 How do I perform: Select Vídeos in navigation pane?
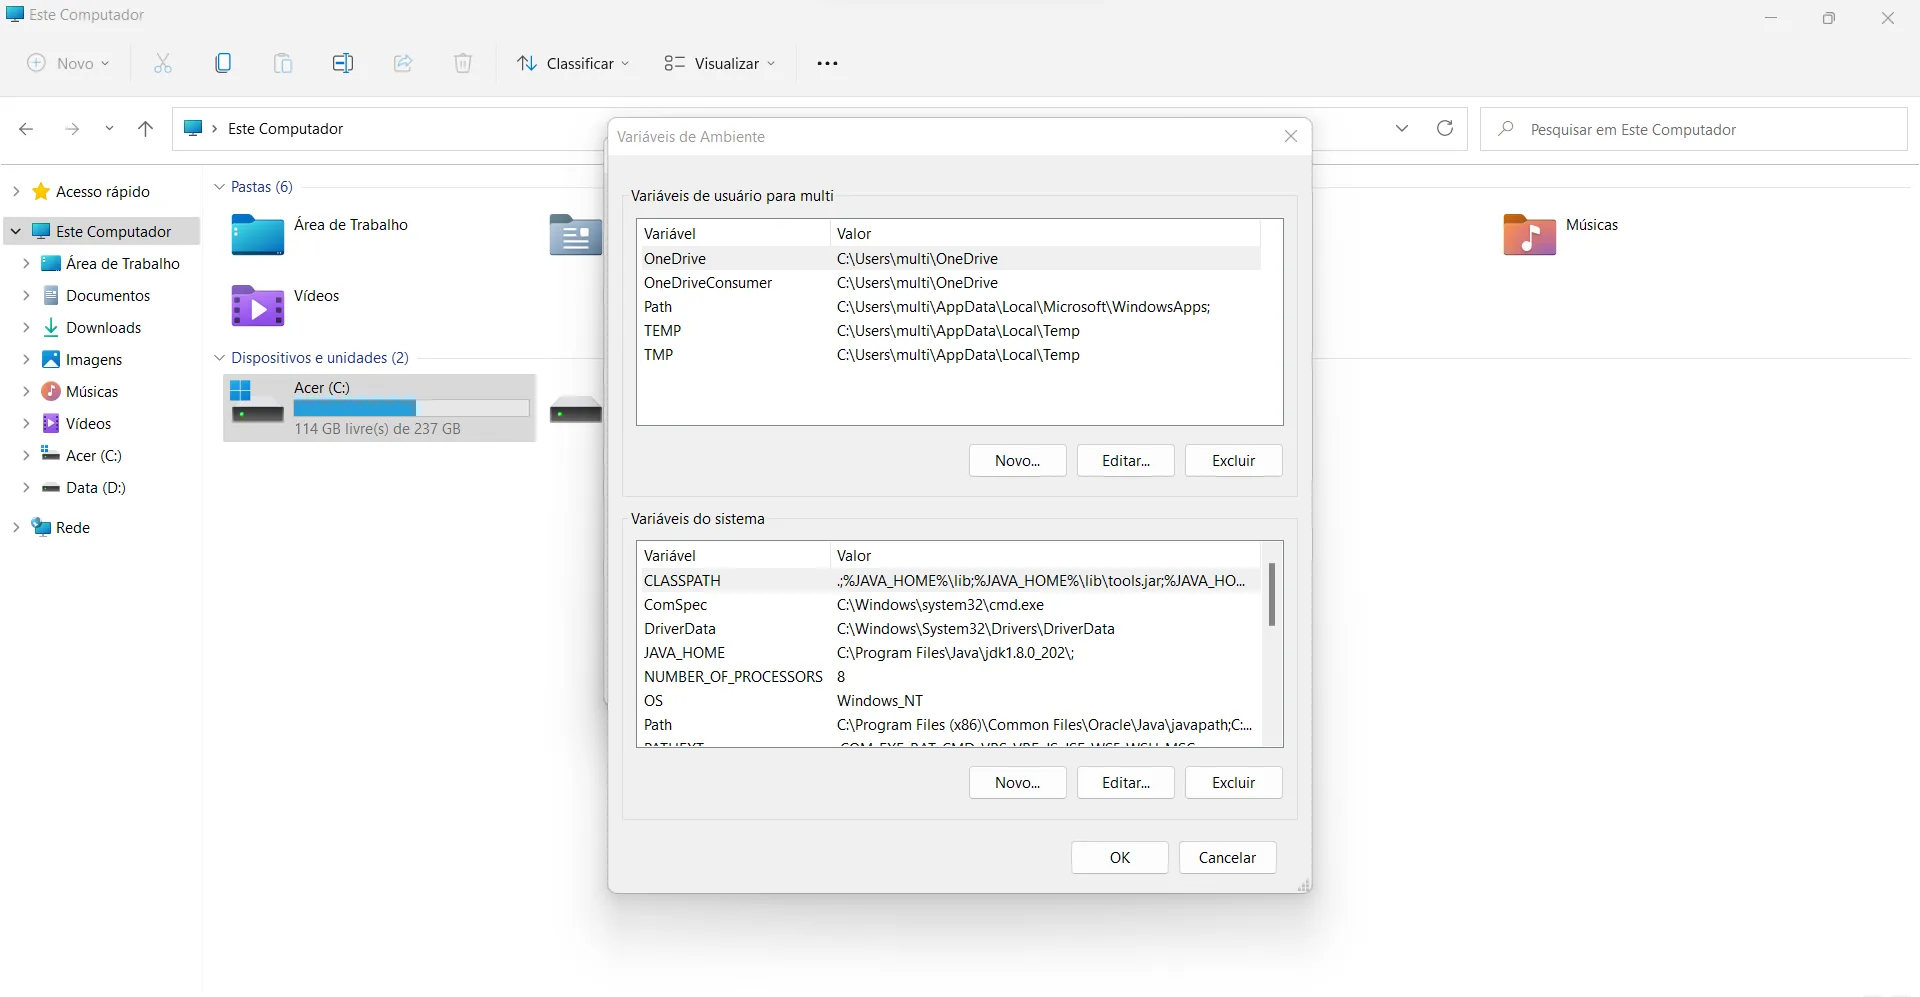point(88,423)
